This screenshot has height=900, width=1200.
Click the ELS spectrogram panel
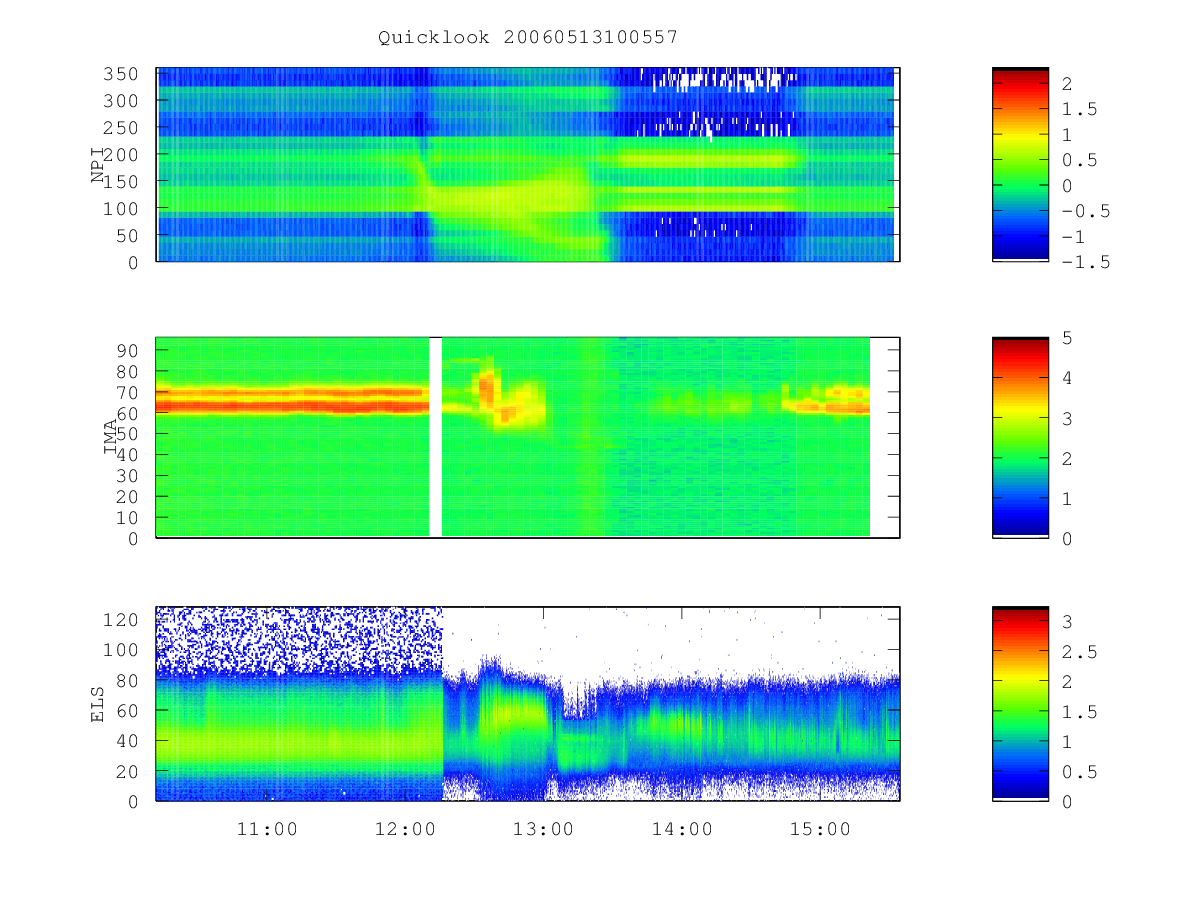pyautogui.click(x=528, y=703)
